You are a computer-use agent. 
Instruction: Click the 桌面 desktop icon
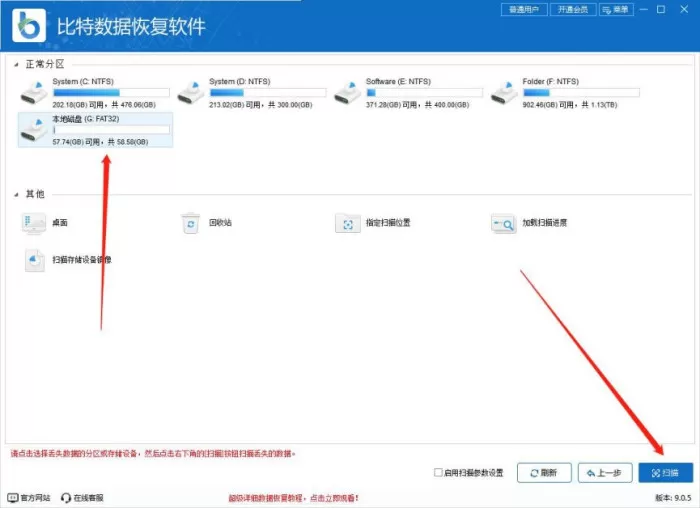coord(33,223)
